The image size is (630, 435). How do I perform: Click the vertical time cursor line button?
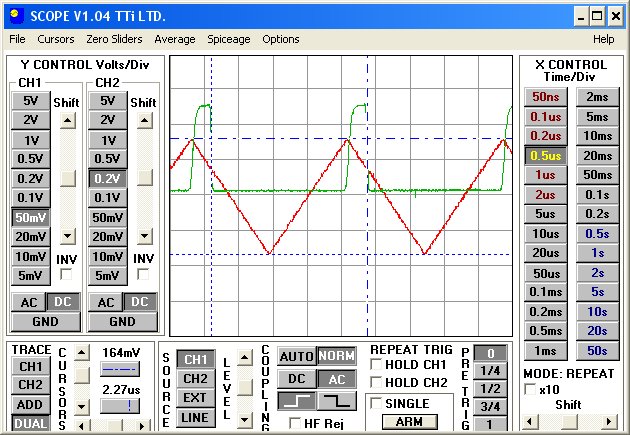[x=120, y=406]
